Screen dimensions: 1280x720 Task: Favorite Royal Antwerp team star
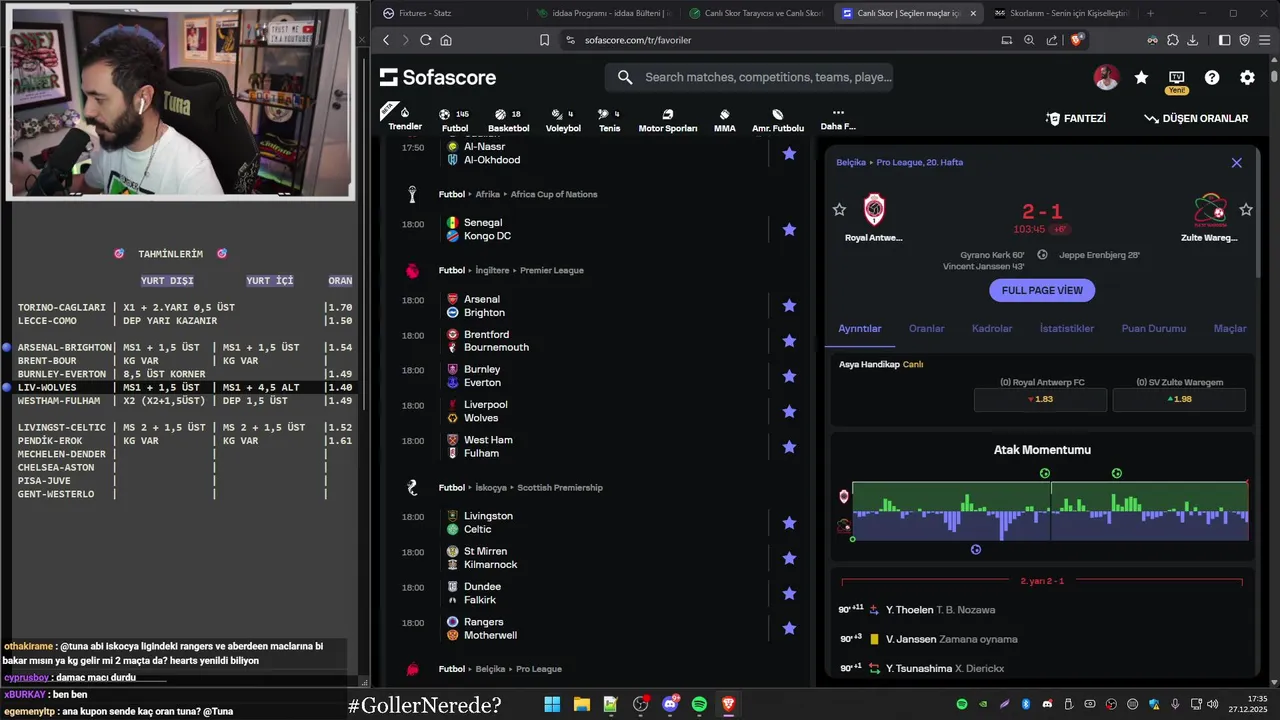[839, 210]
